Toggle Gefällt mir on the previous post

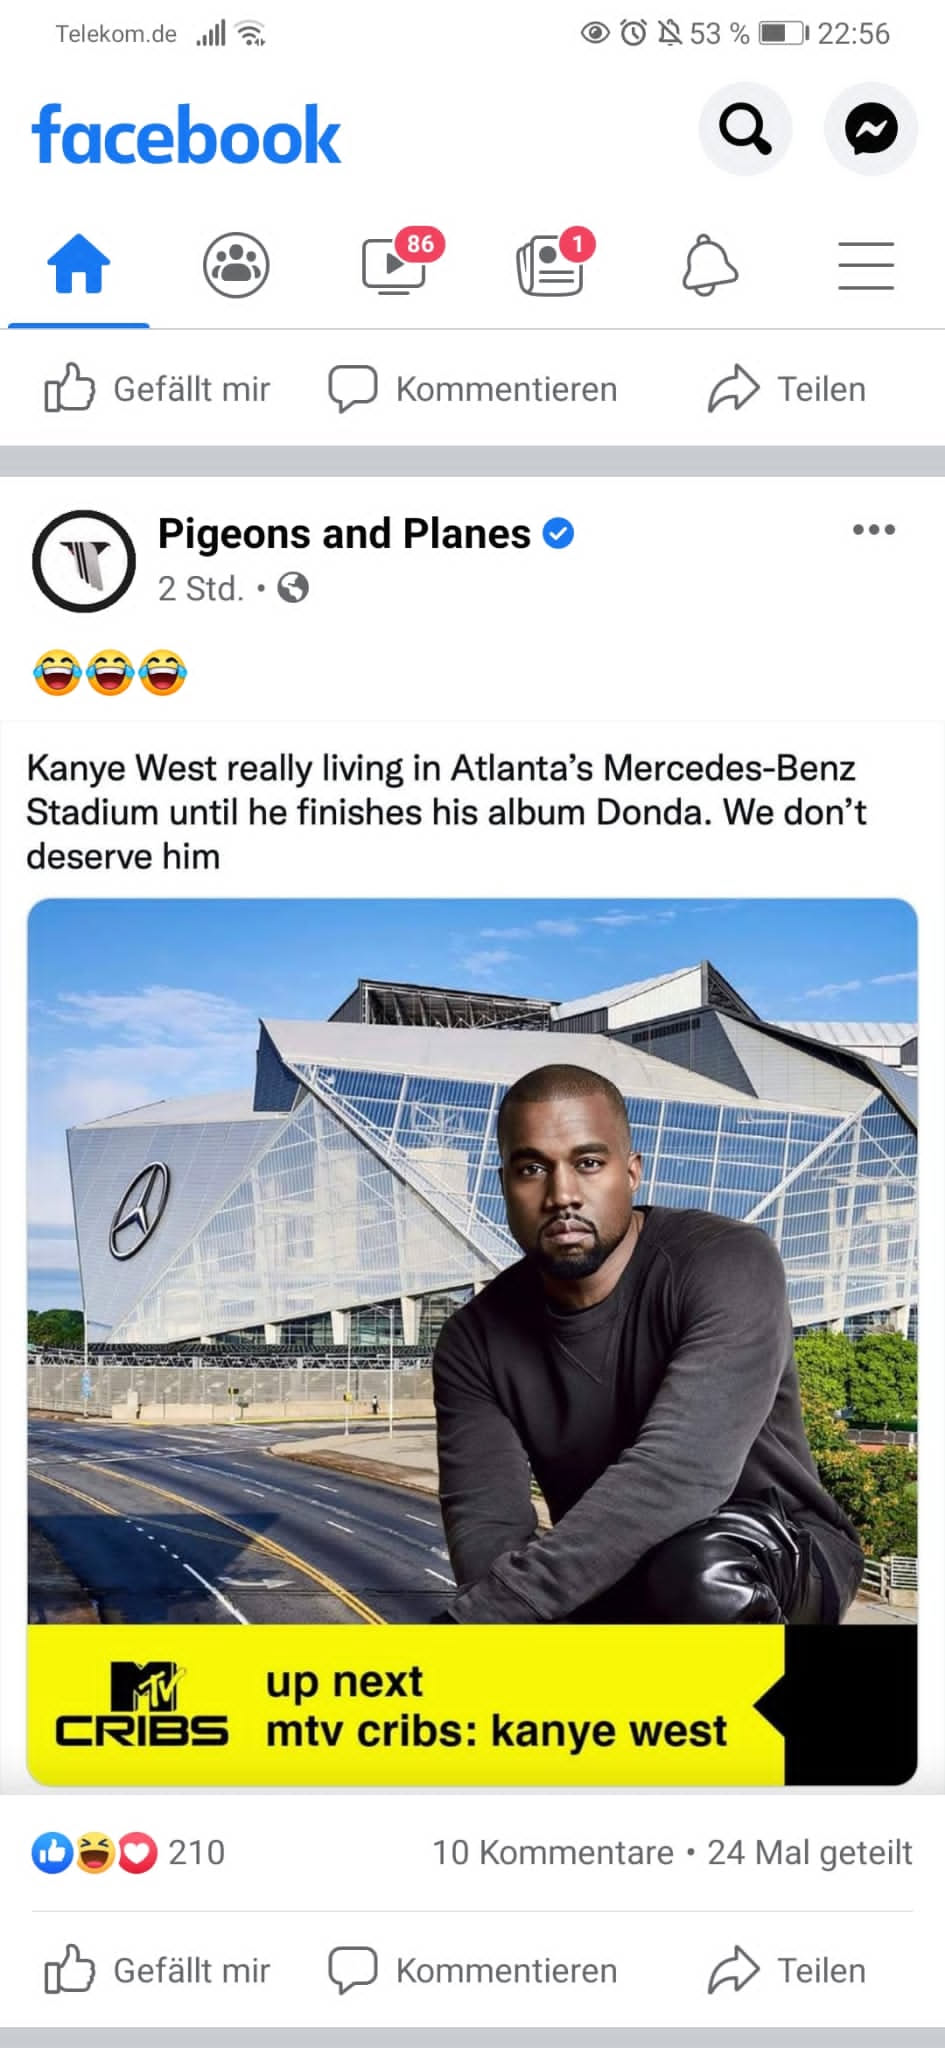(x=157, y=389)
